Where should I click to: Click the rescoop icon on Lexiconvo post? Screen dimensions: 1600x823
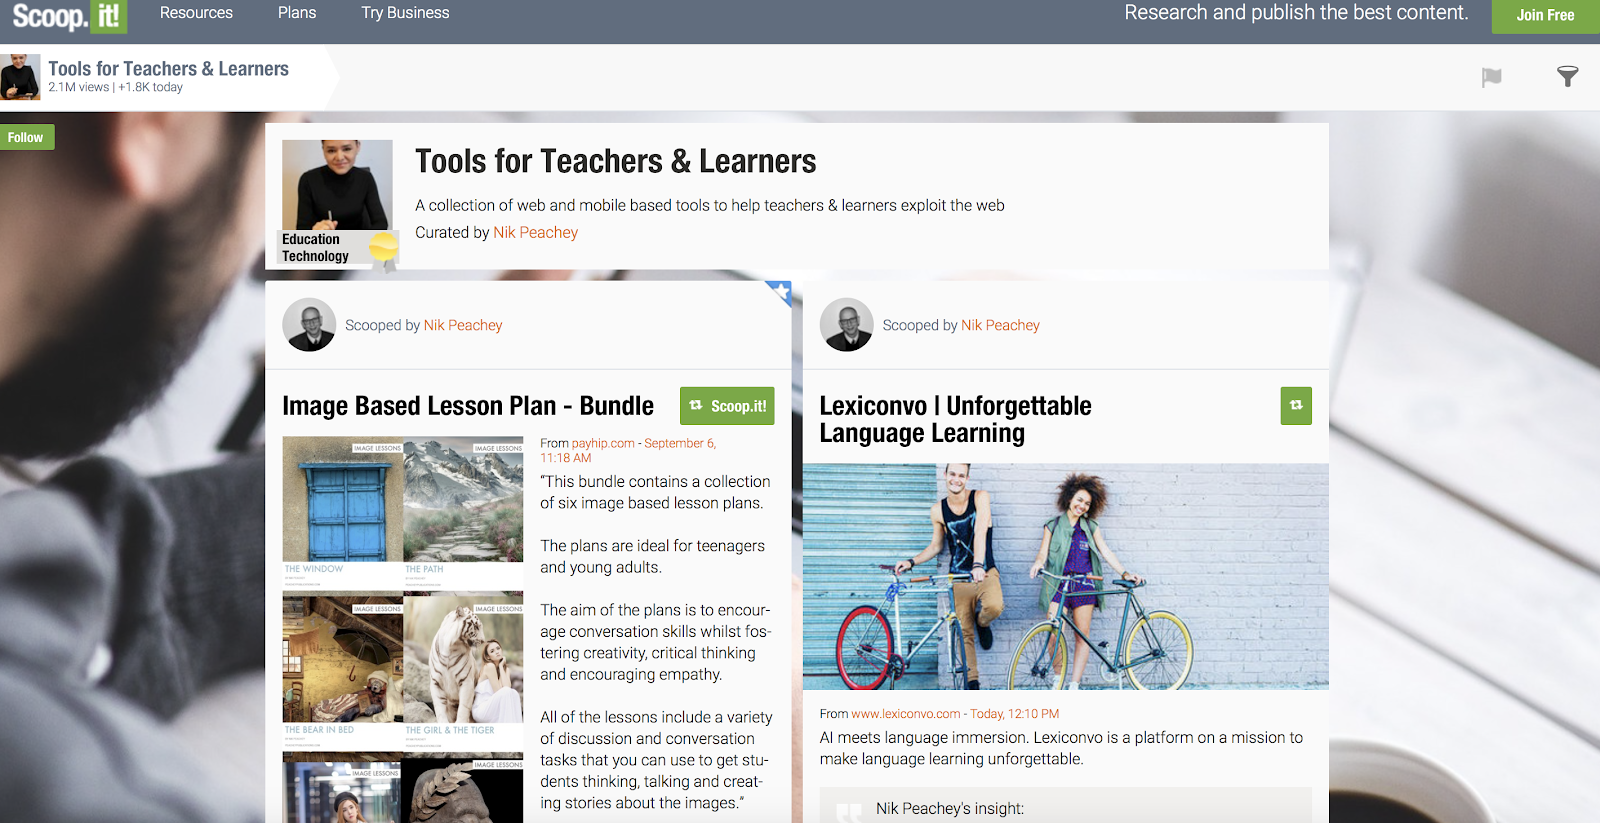(x=1296, y=405)
